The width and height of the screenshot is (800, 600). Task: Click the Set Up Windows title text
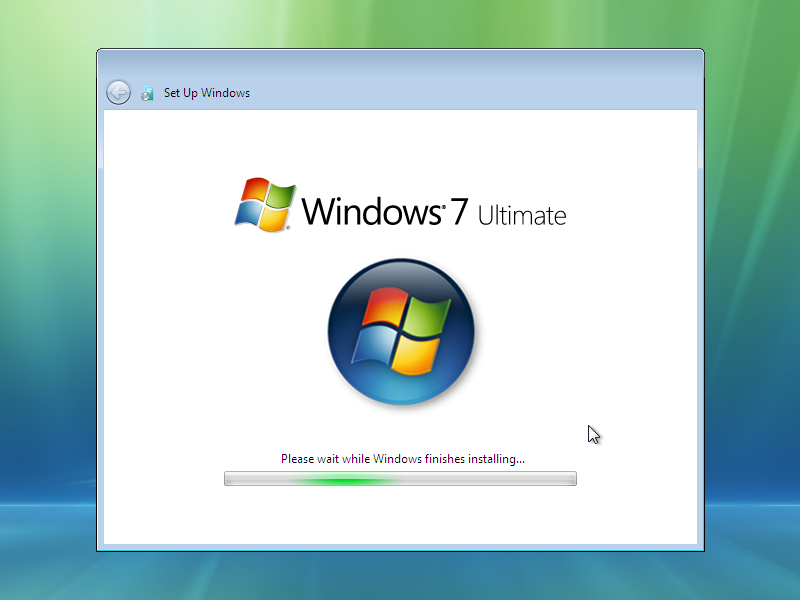207,93
